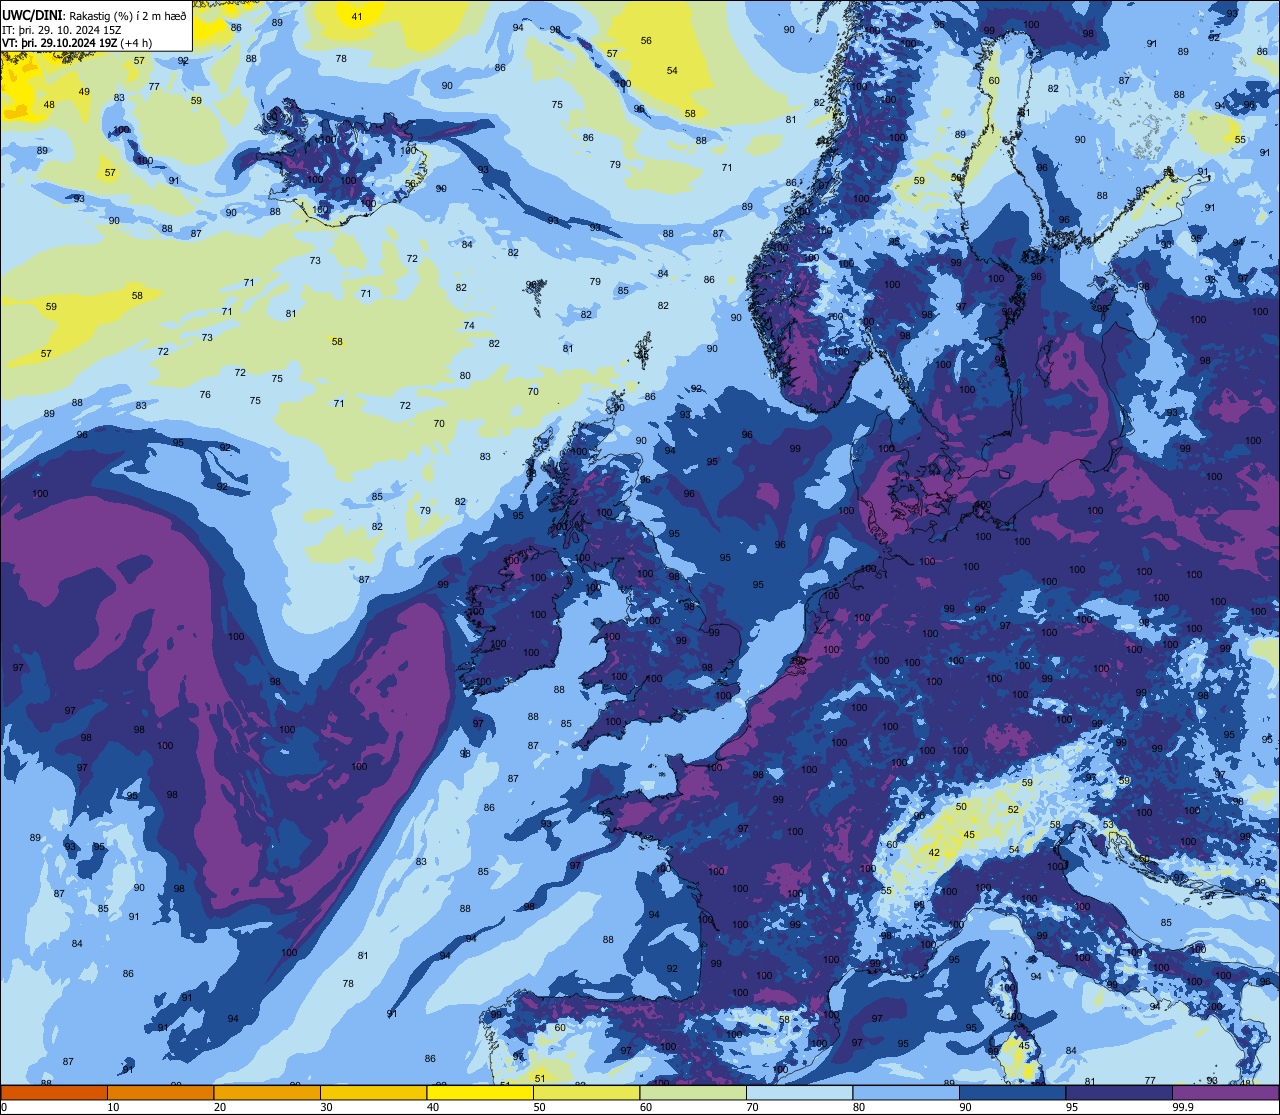Click the VT valid time line 19Z

point(77,43)
